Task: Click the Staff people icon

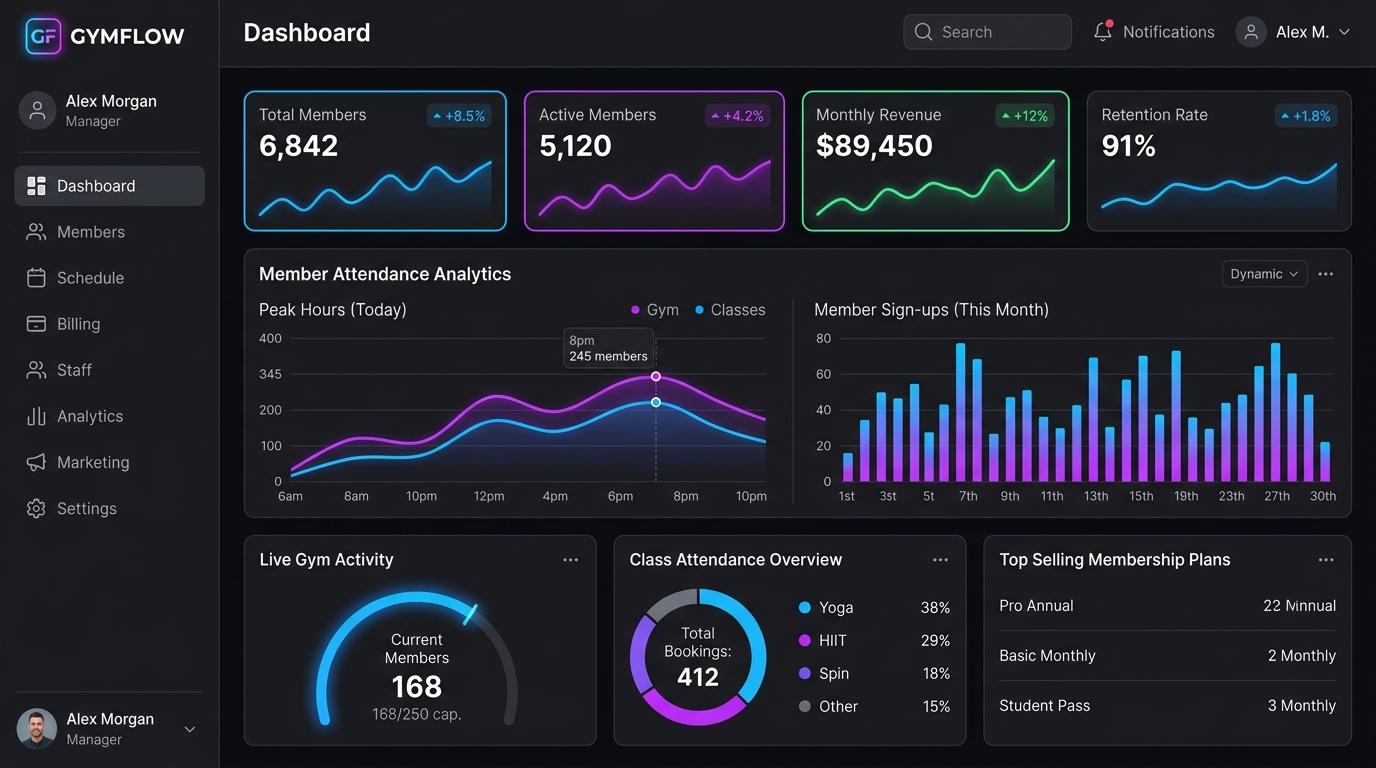Action: [x=36, y=370]
